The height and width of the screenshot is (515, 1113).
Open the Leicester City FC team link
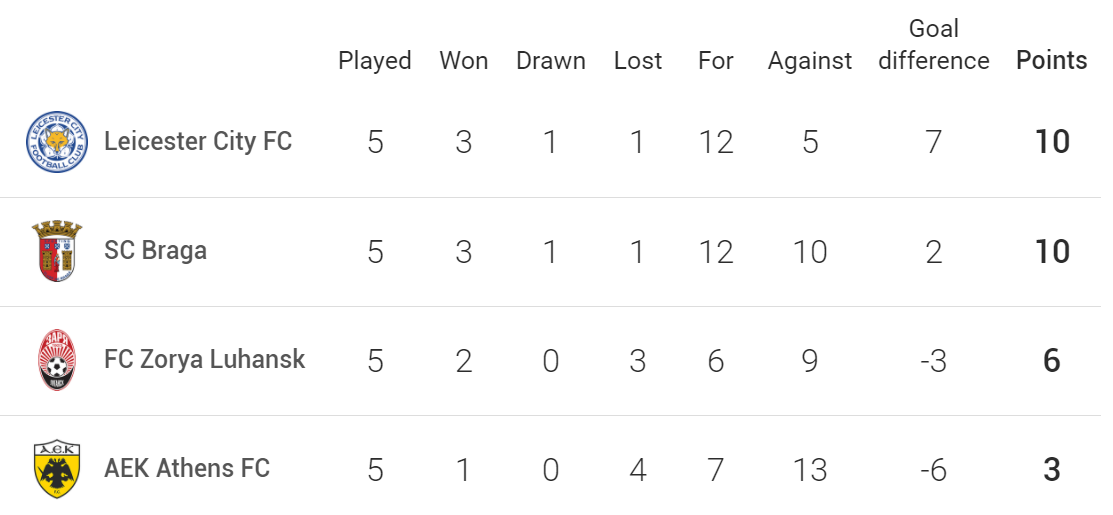(198, 141)
